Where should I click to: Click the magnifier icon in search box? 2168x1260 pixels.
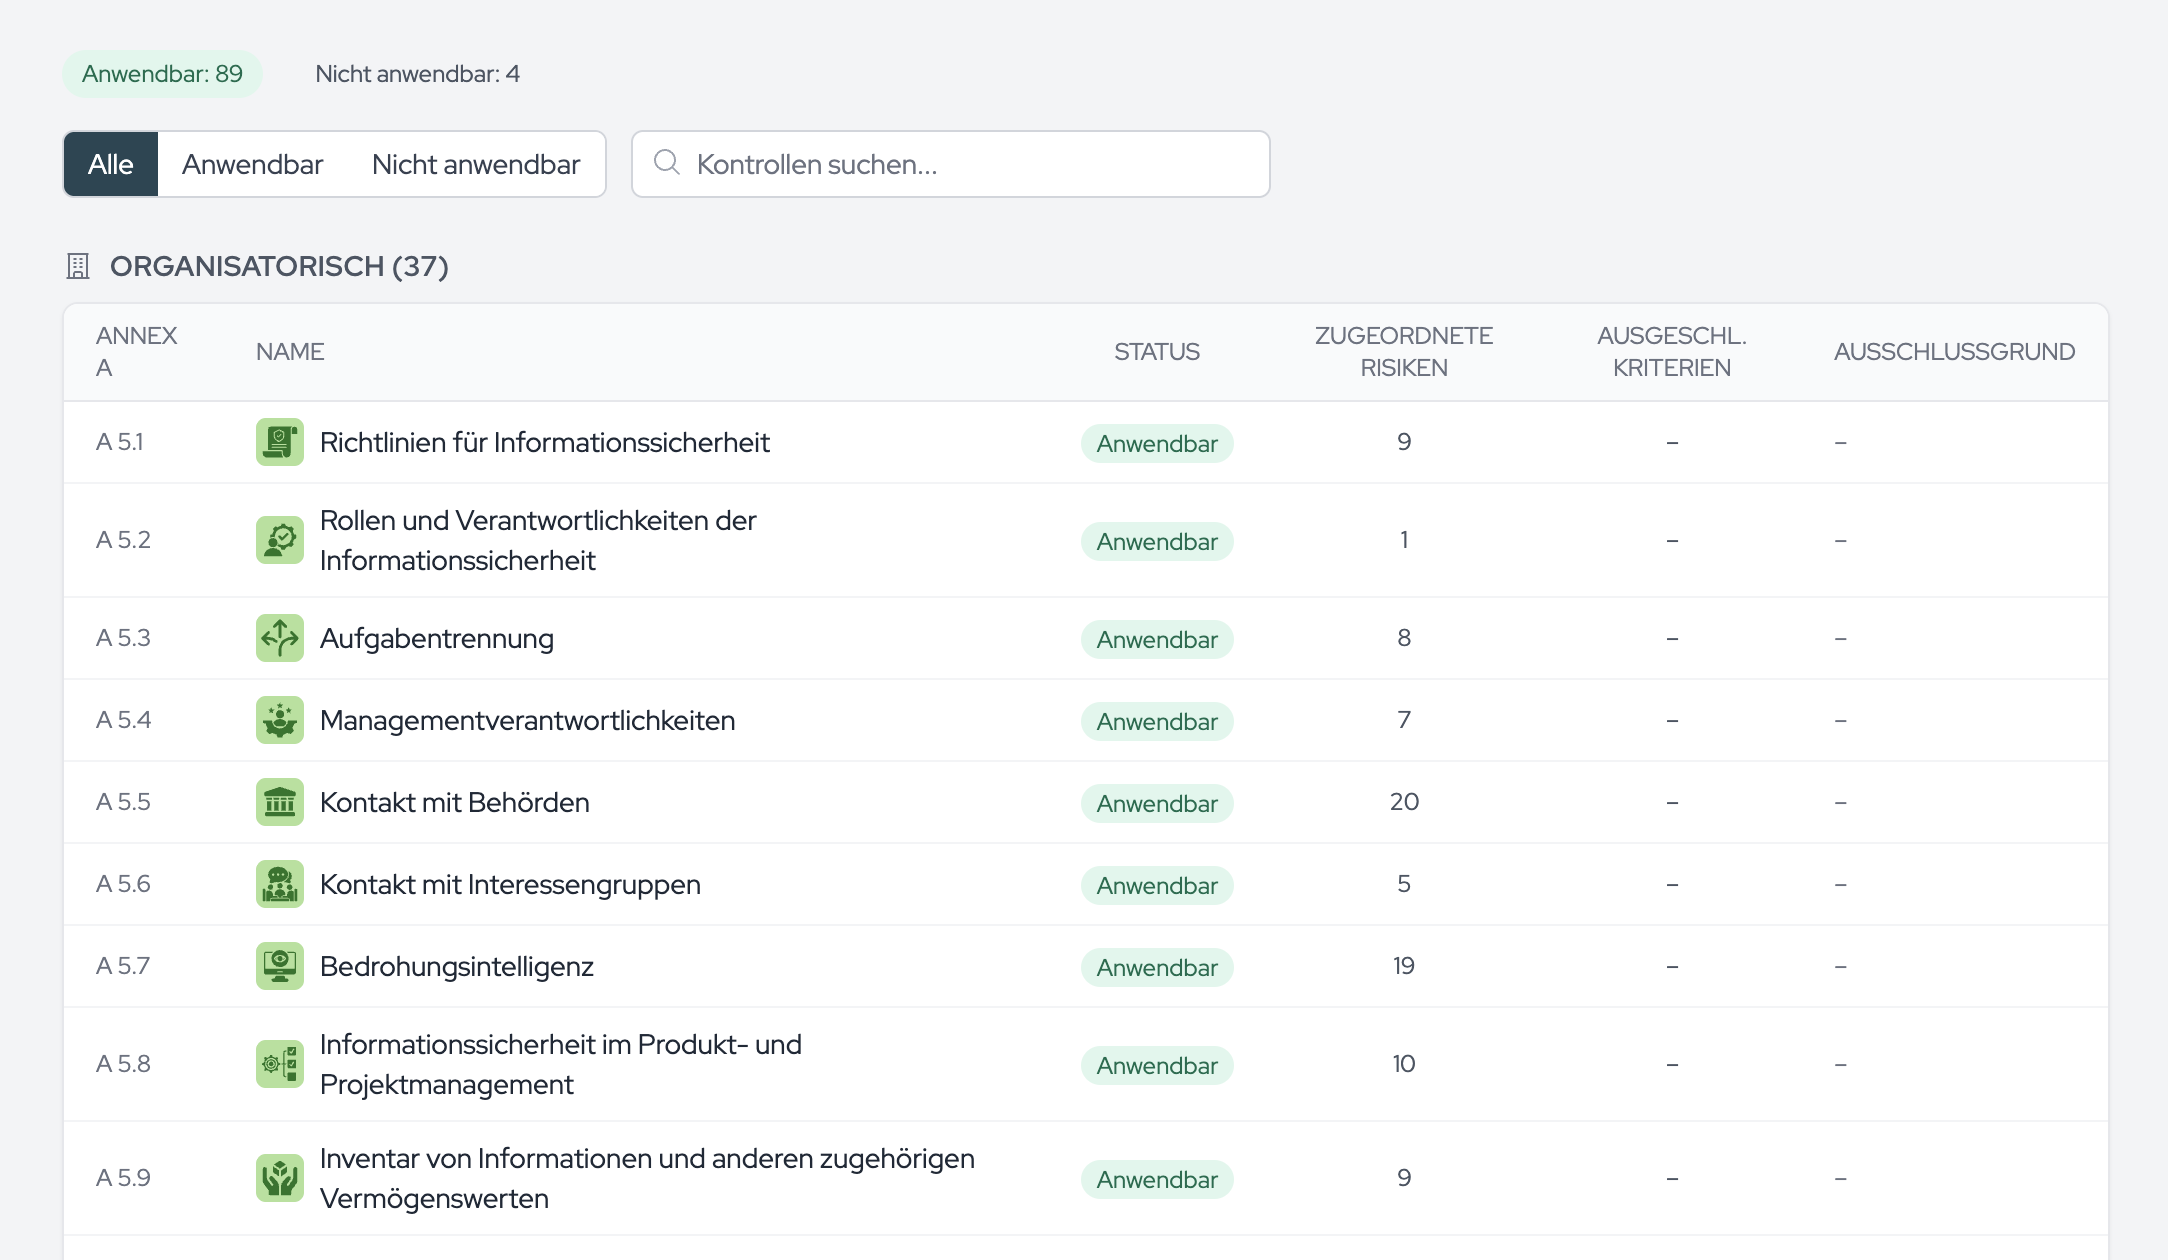(x=667, y=163)
